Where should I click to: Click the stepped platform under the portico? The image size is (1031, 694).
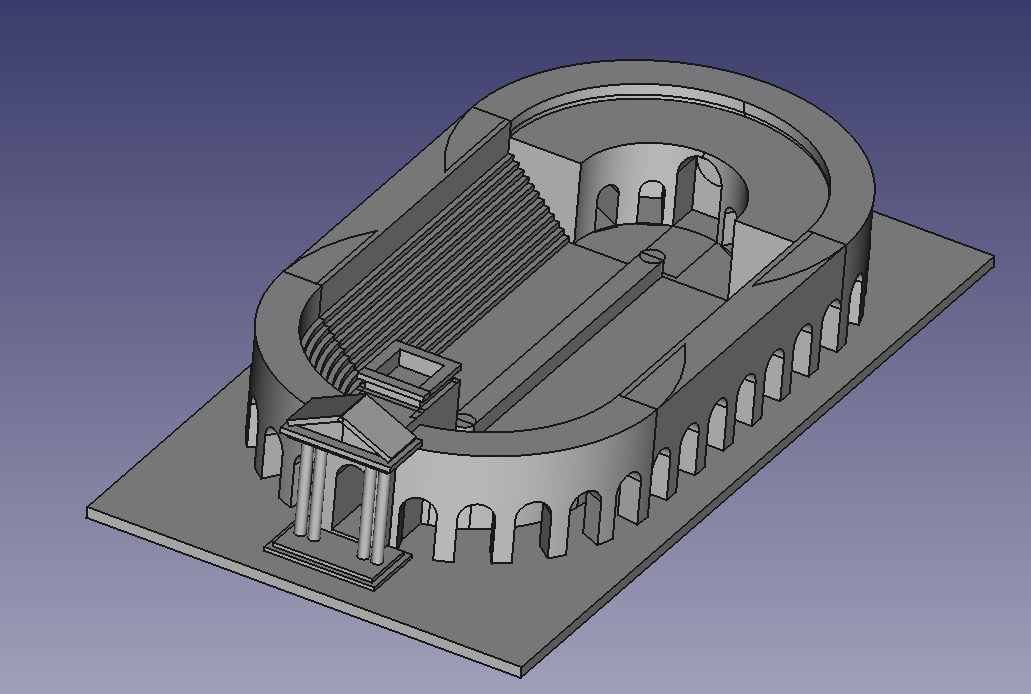[x=340, y=567]
